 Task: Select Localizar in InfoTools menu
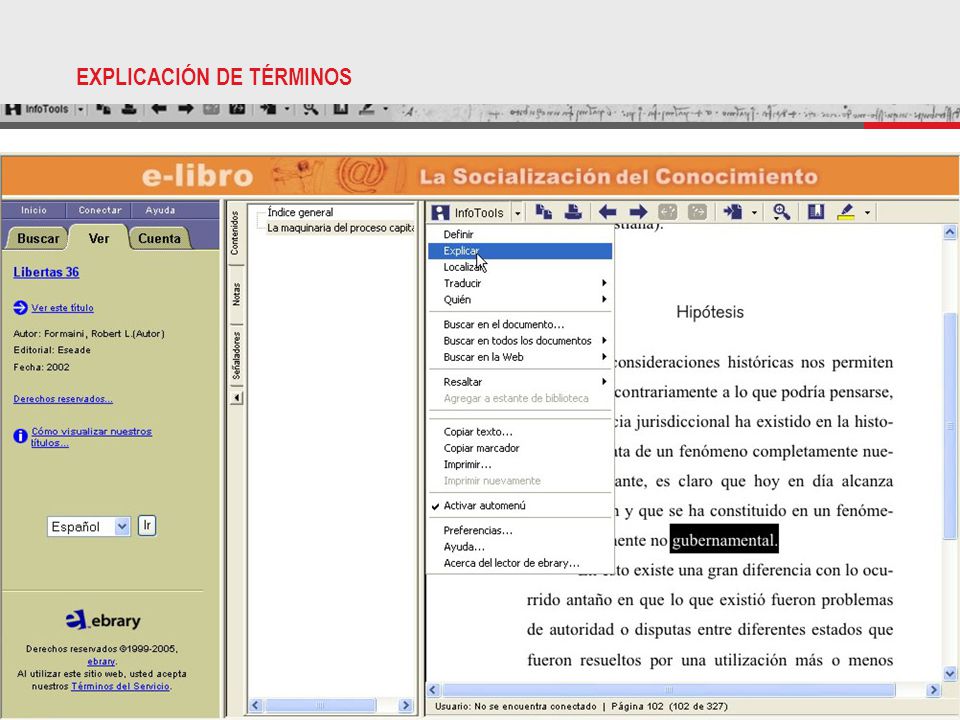(x=520, y=268)
